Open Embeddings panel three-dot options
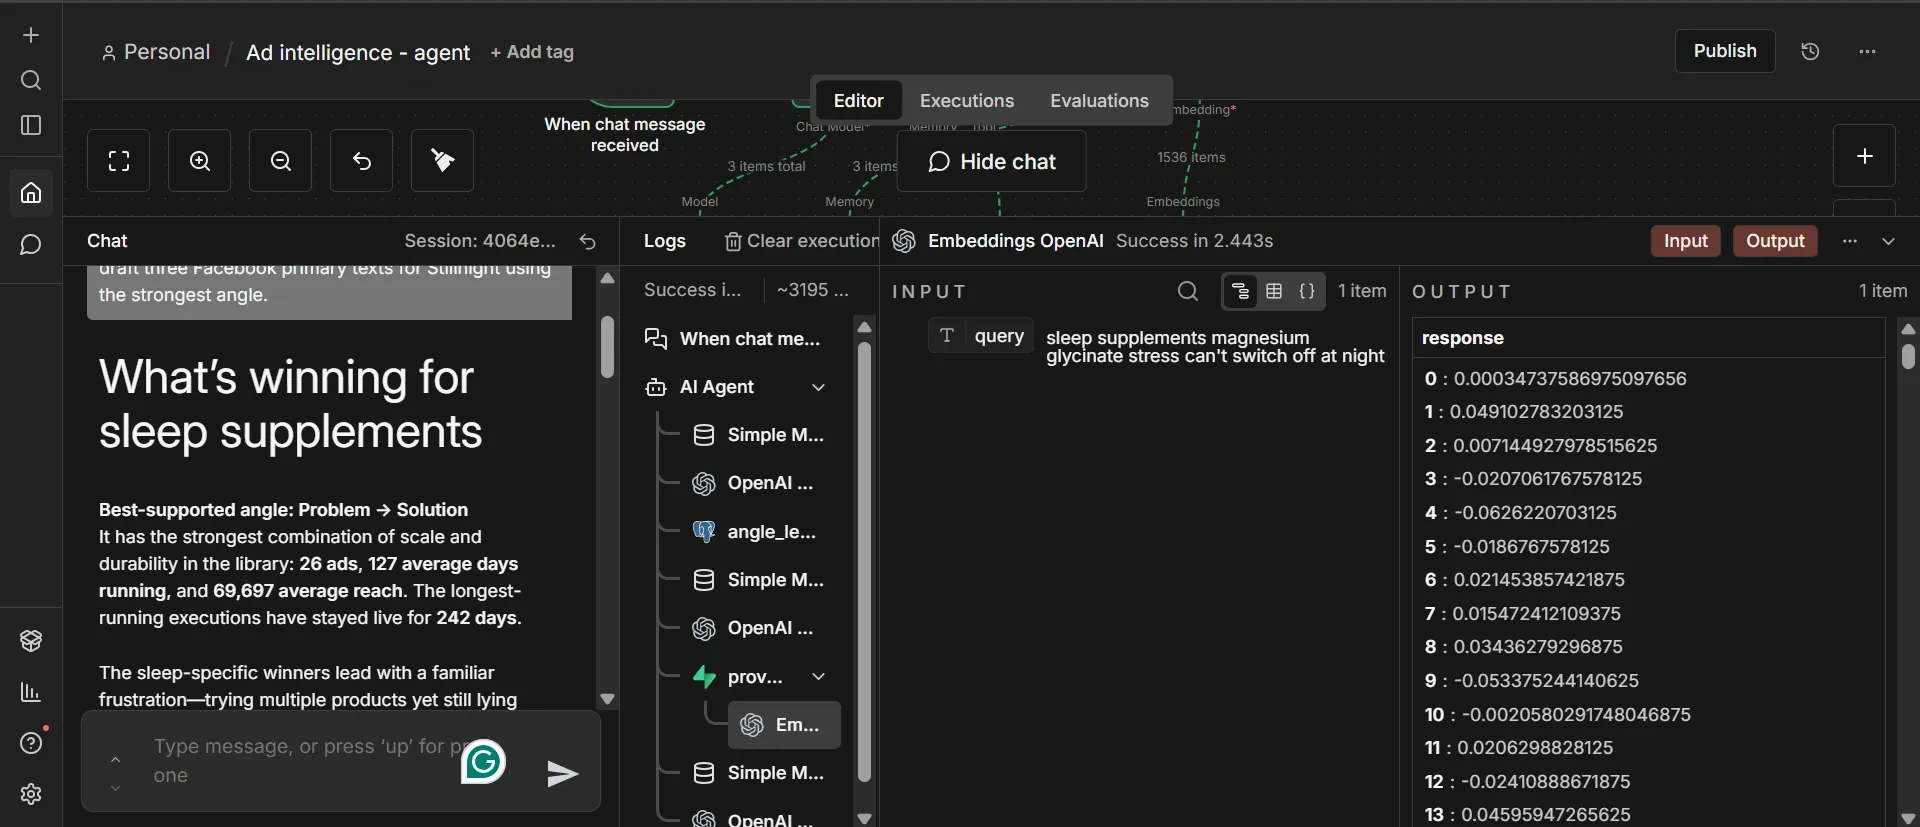Viewport: 1920px width, 827px height. (x=1850, y=241)
